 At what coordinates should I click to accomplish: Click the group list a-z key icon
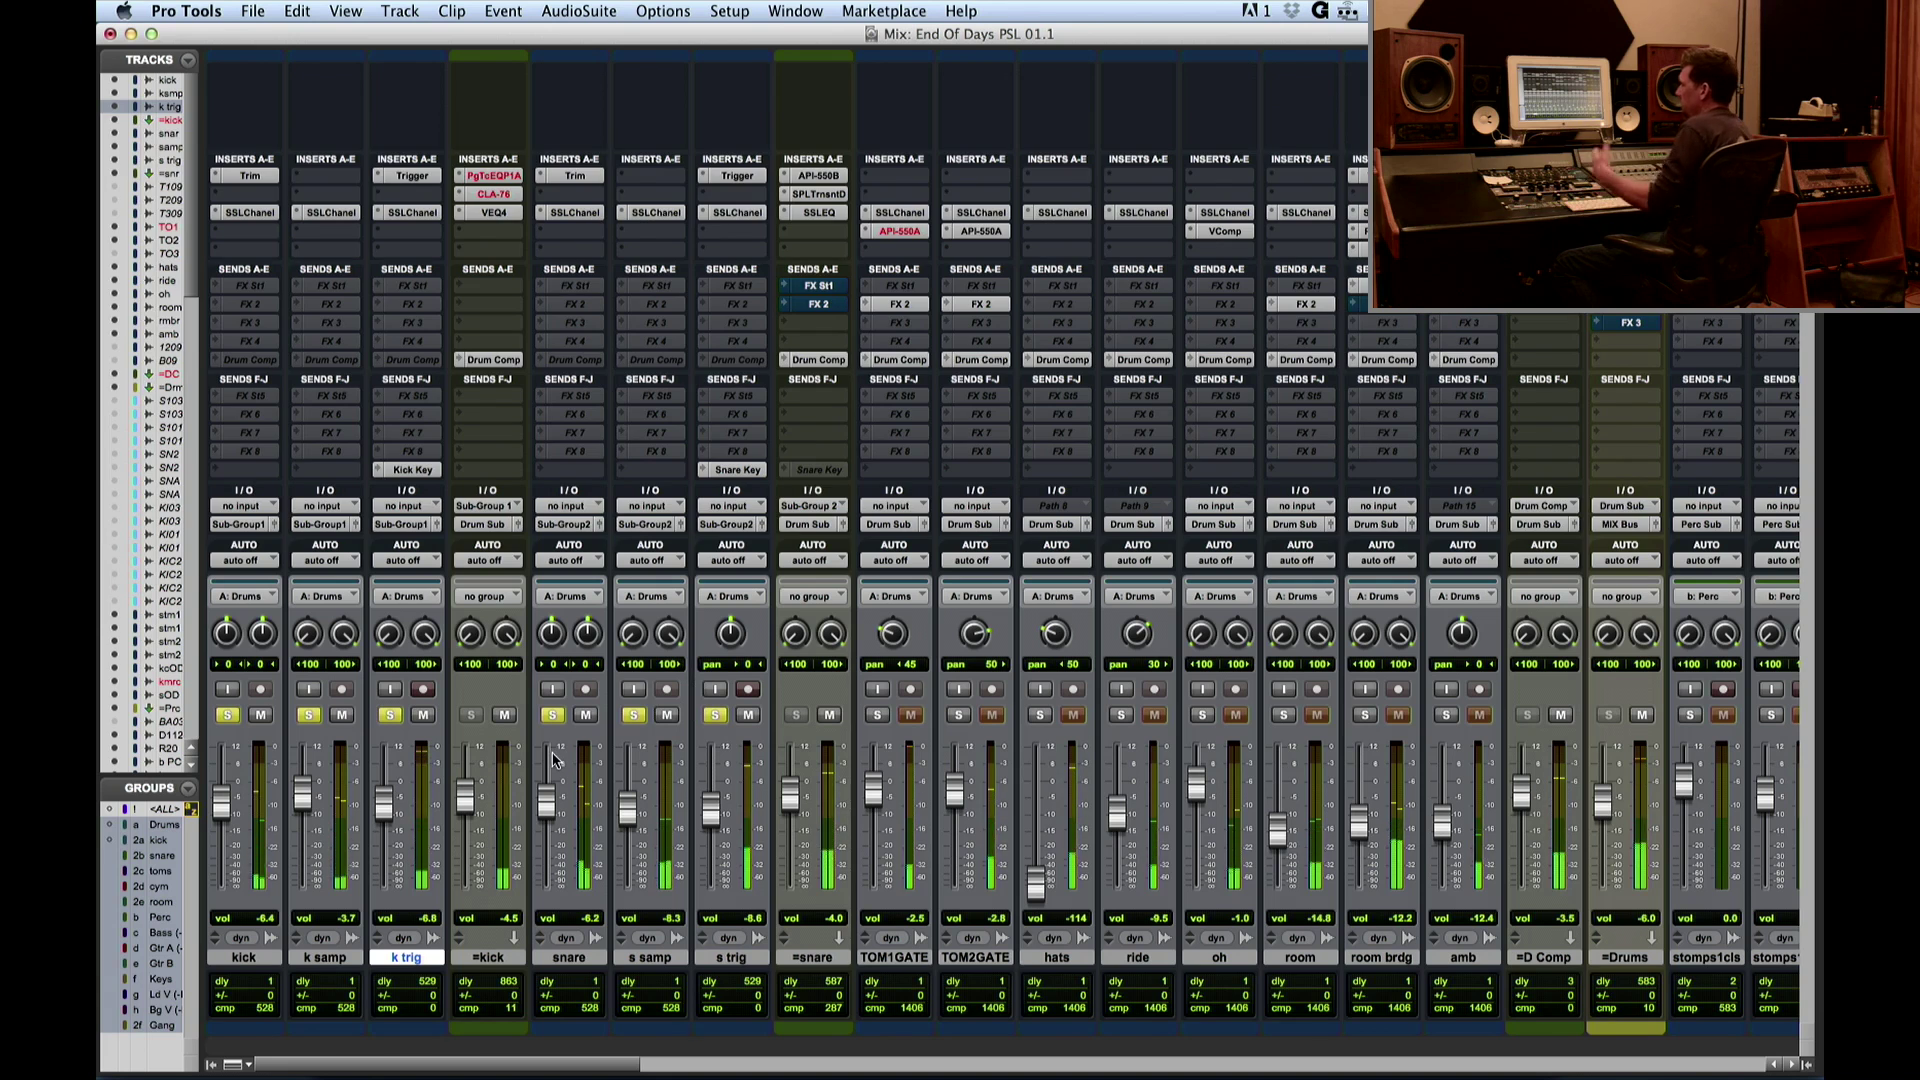click(x=191, y=809)
